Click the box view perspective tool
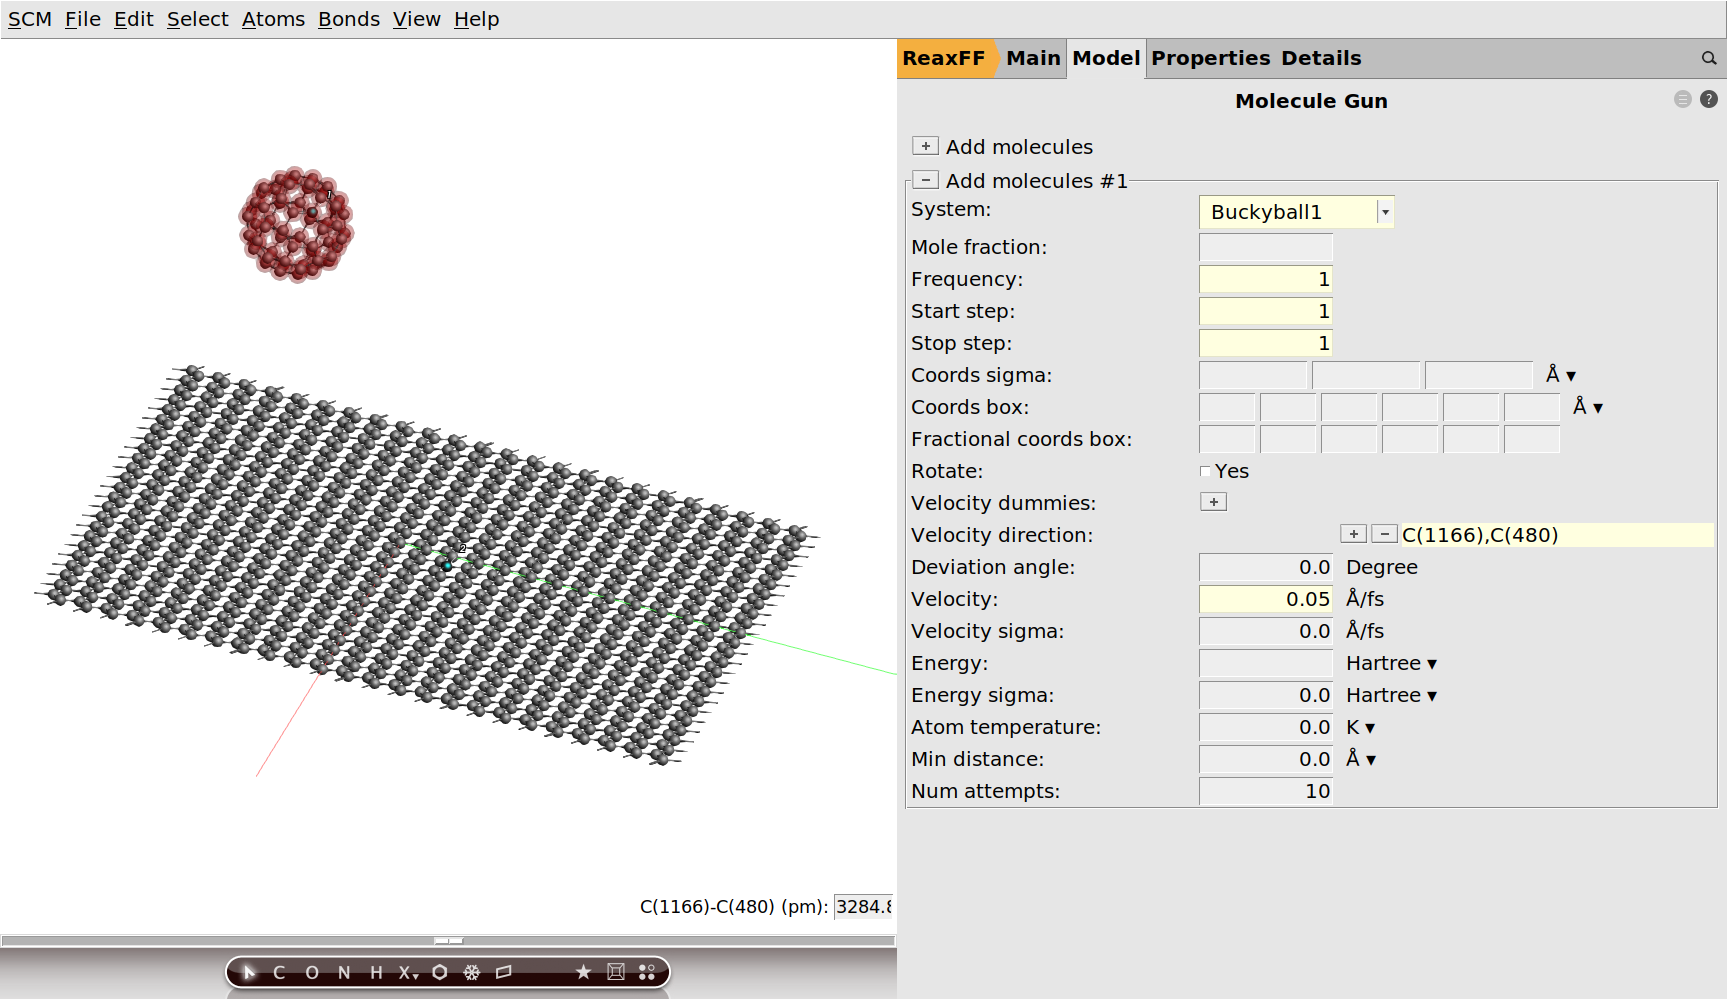 click(616, 972)
